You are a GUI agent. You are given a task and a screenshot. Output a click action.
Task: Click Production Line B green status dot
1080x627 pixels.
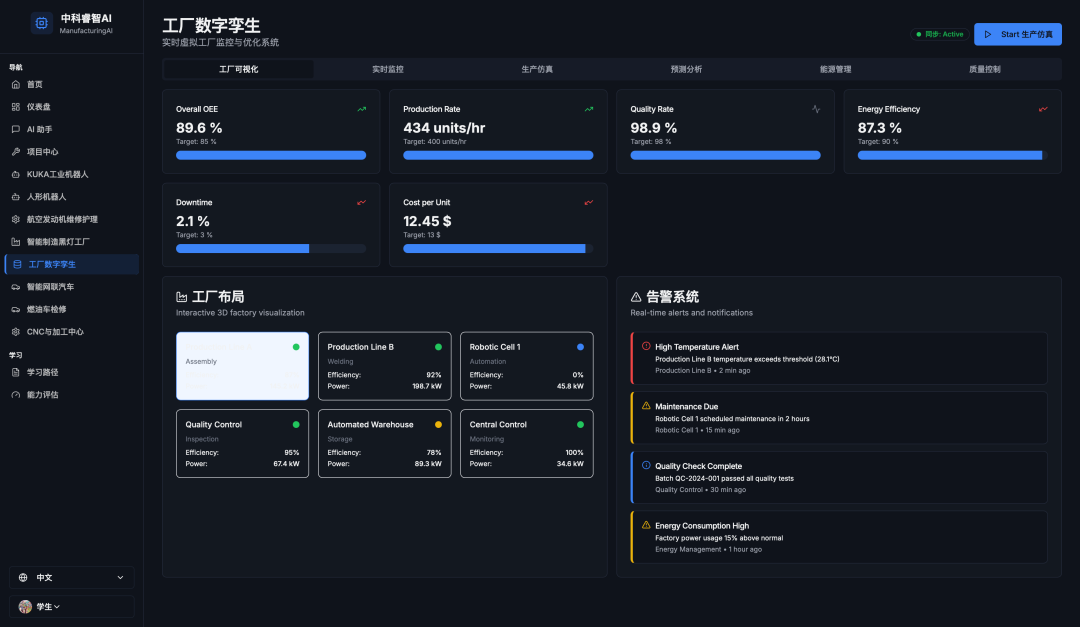click(438, 347)
